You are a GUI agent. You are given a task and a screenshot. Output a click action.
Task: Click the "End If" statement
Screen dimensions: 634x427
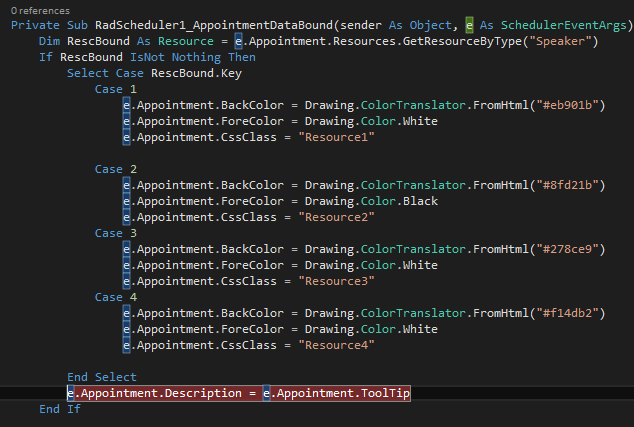coord(59,409)
